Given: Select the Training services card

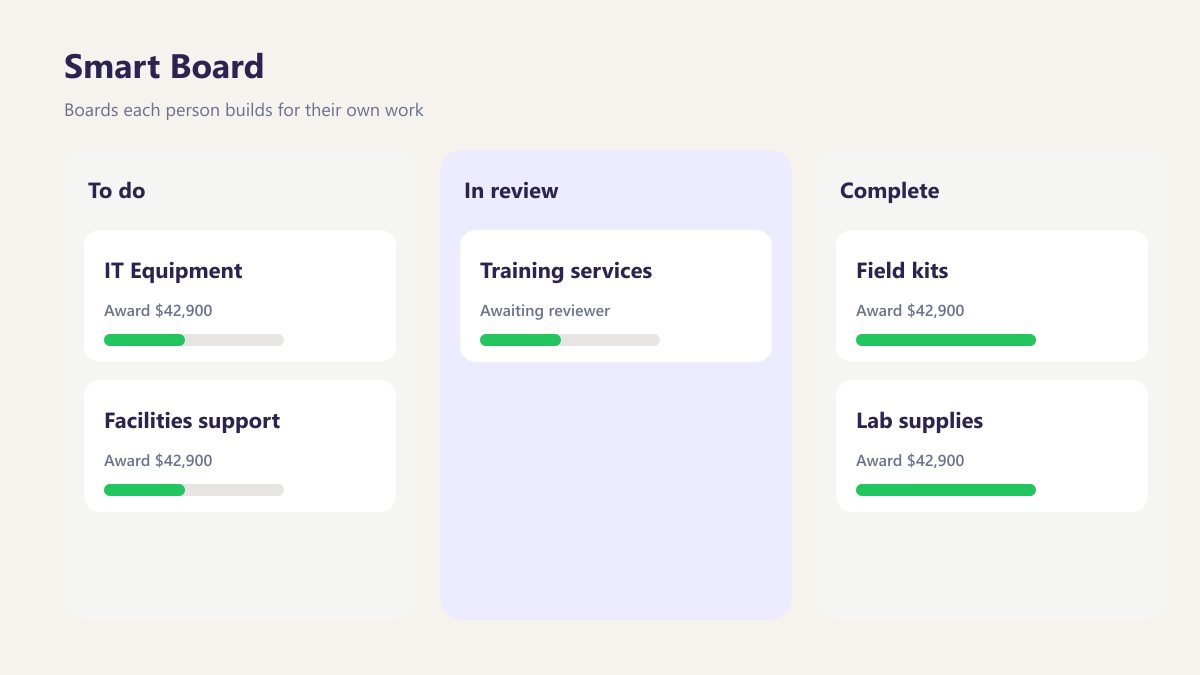Looking at the screenshot, I should (x=616, y=296).
